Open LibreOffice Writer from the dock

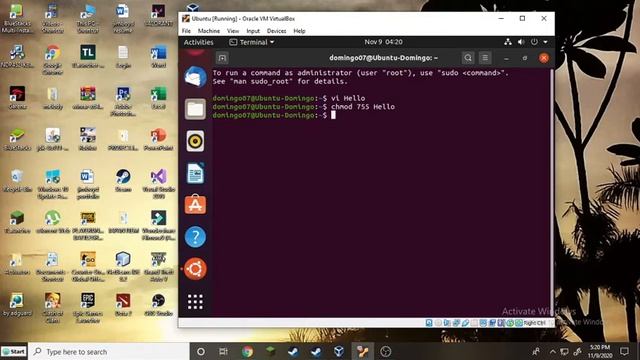coord(195,173)
